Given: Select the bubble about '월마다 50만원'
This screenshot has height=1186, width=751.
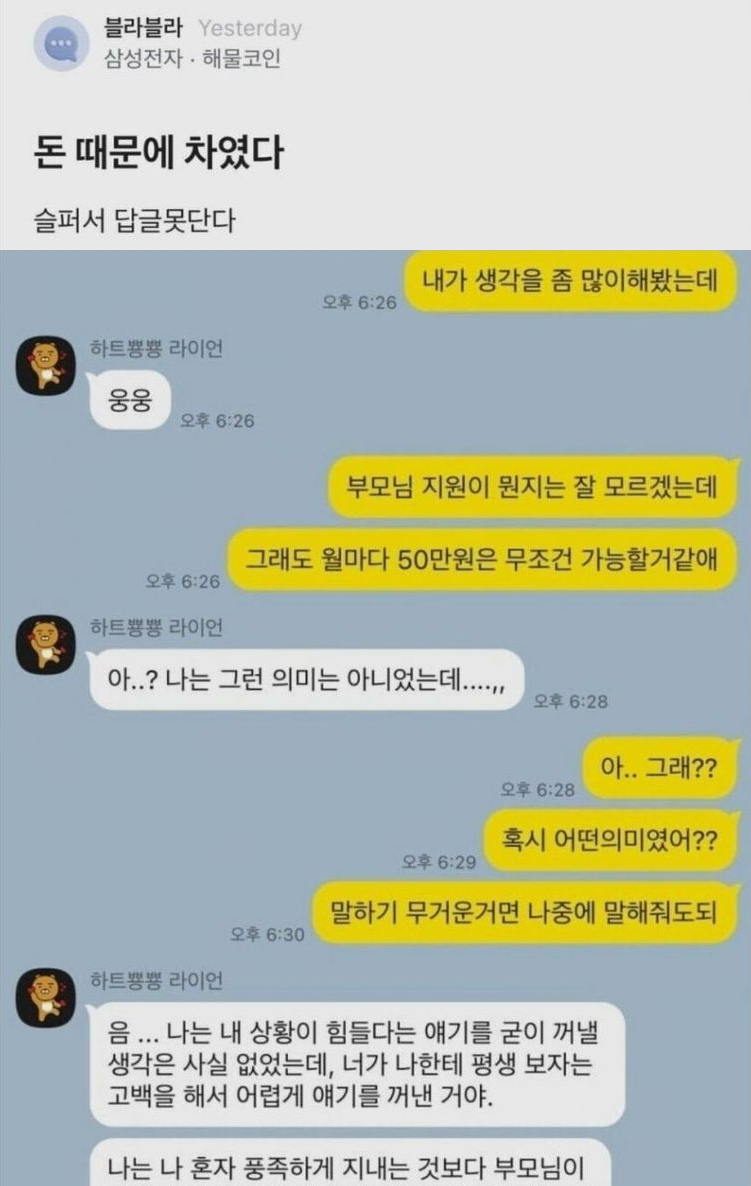Looking at the screenshot, I should point(482,560).
